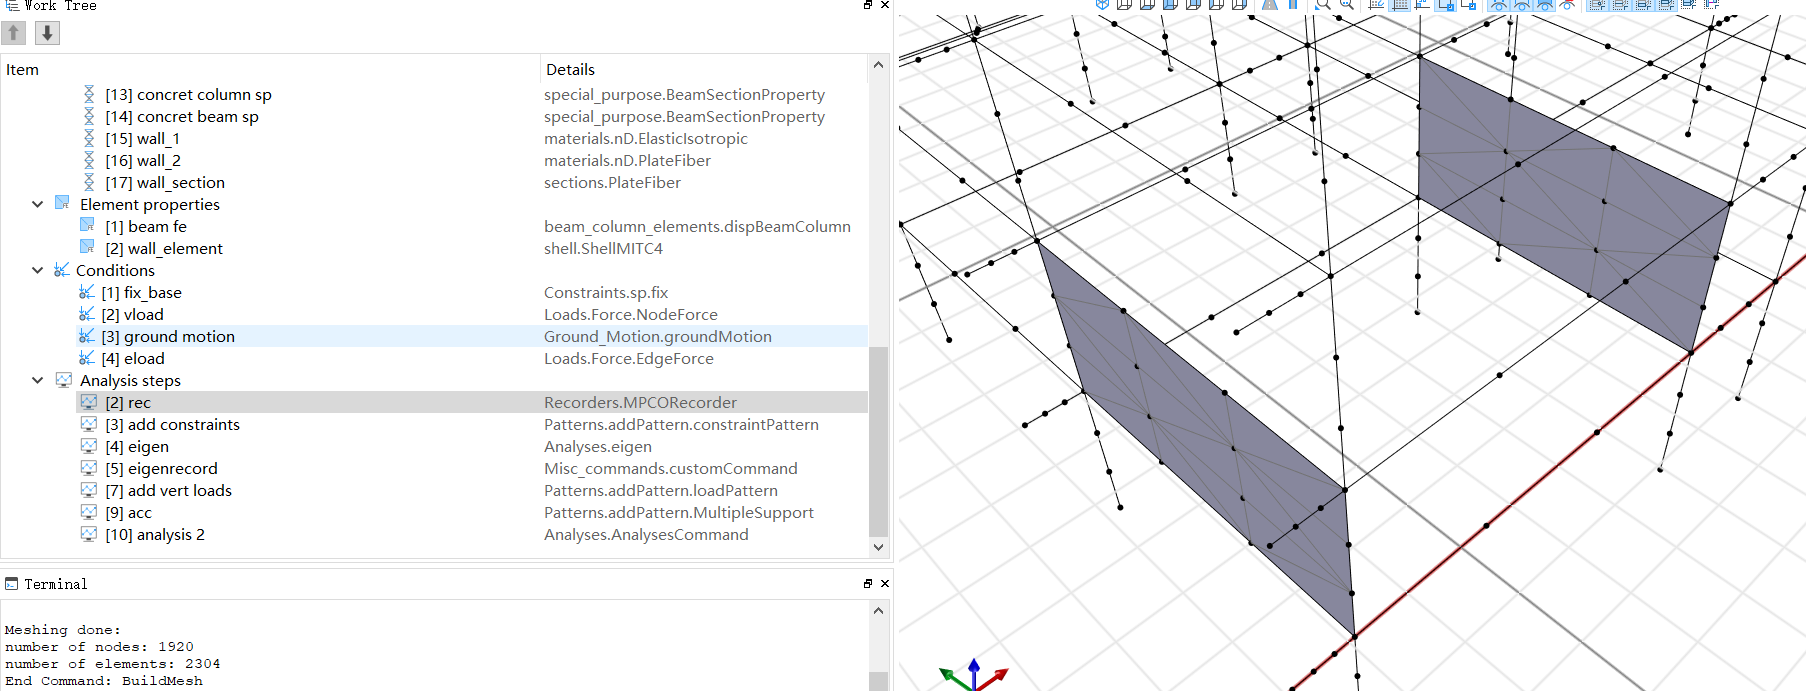
Task: Click the fix_base condition icon
Action: (87, 292)
